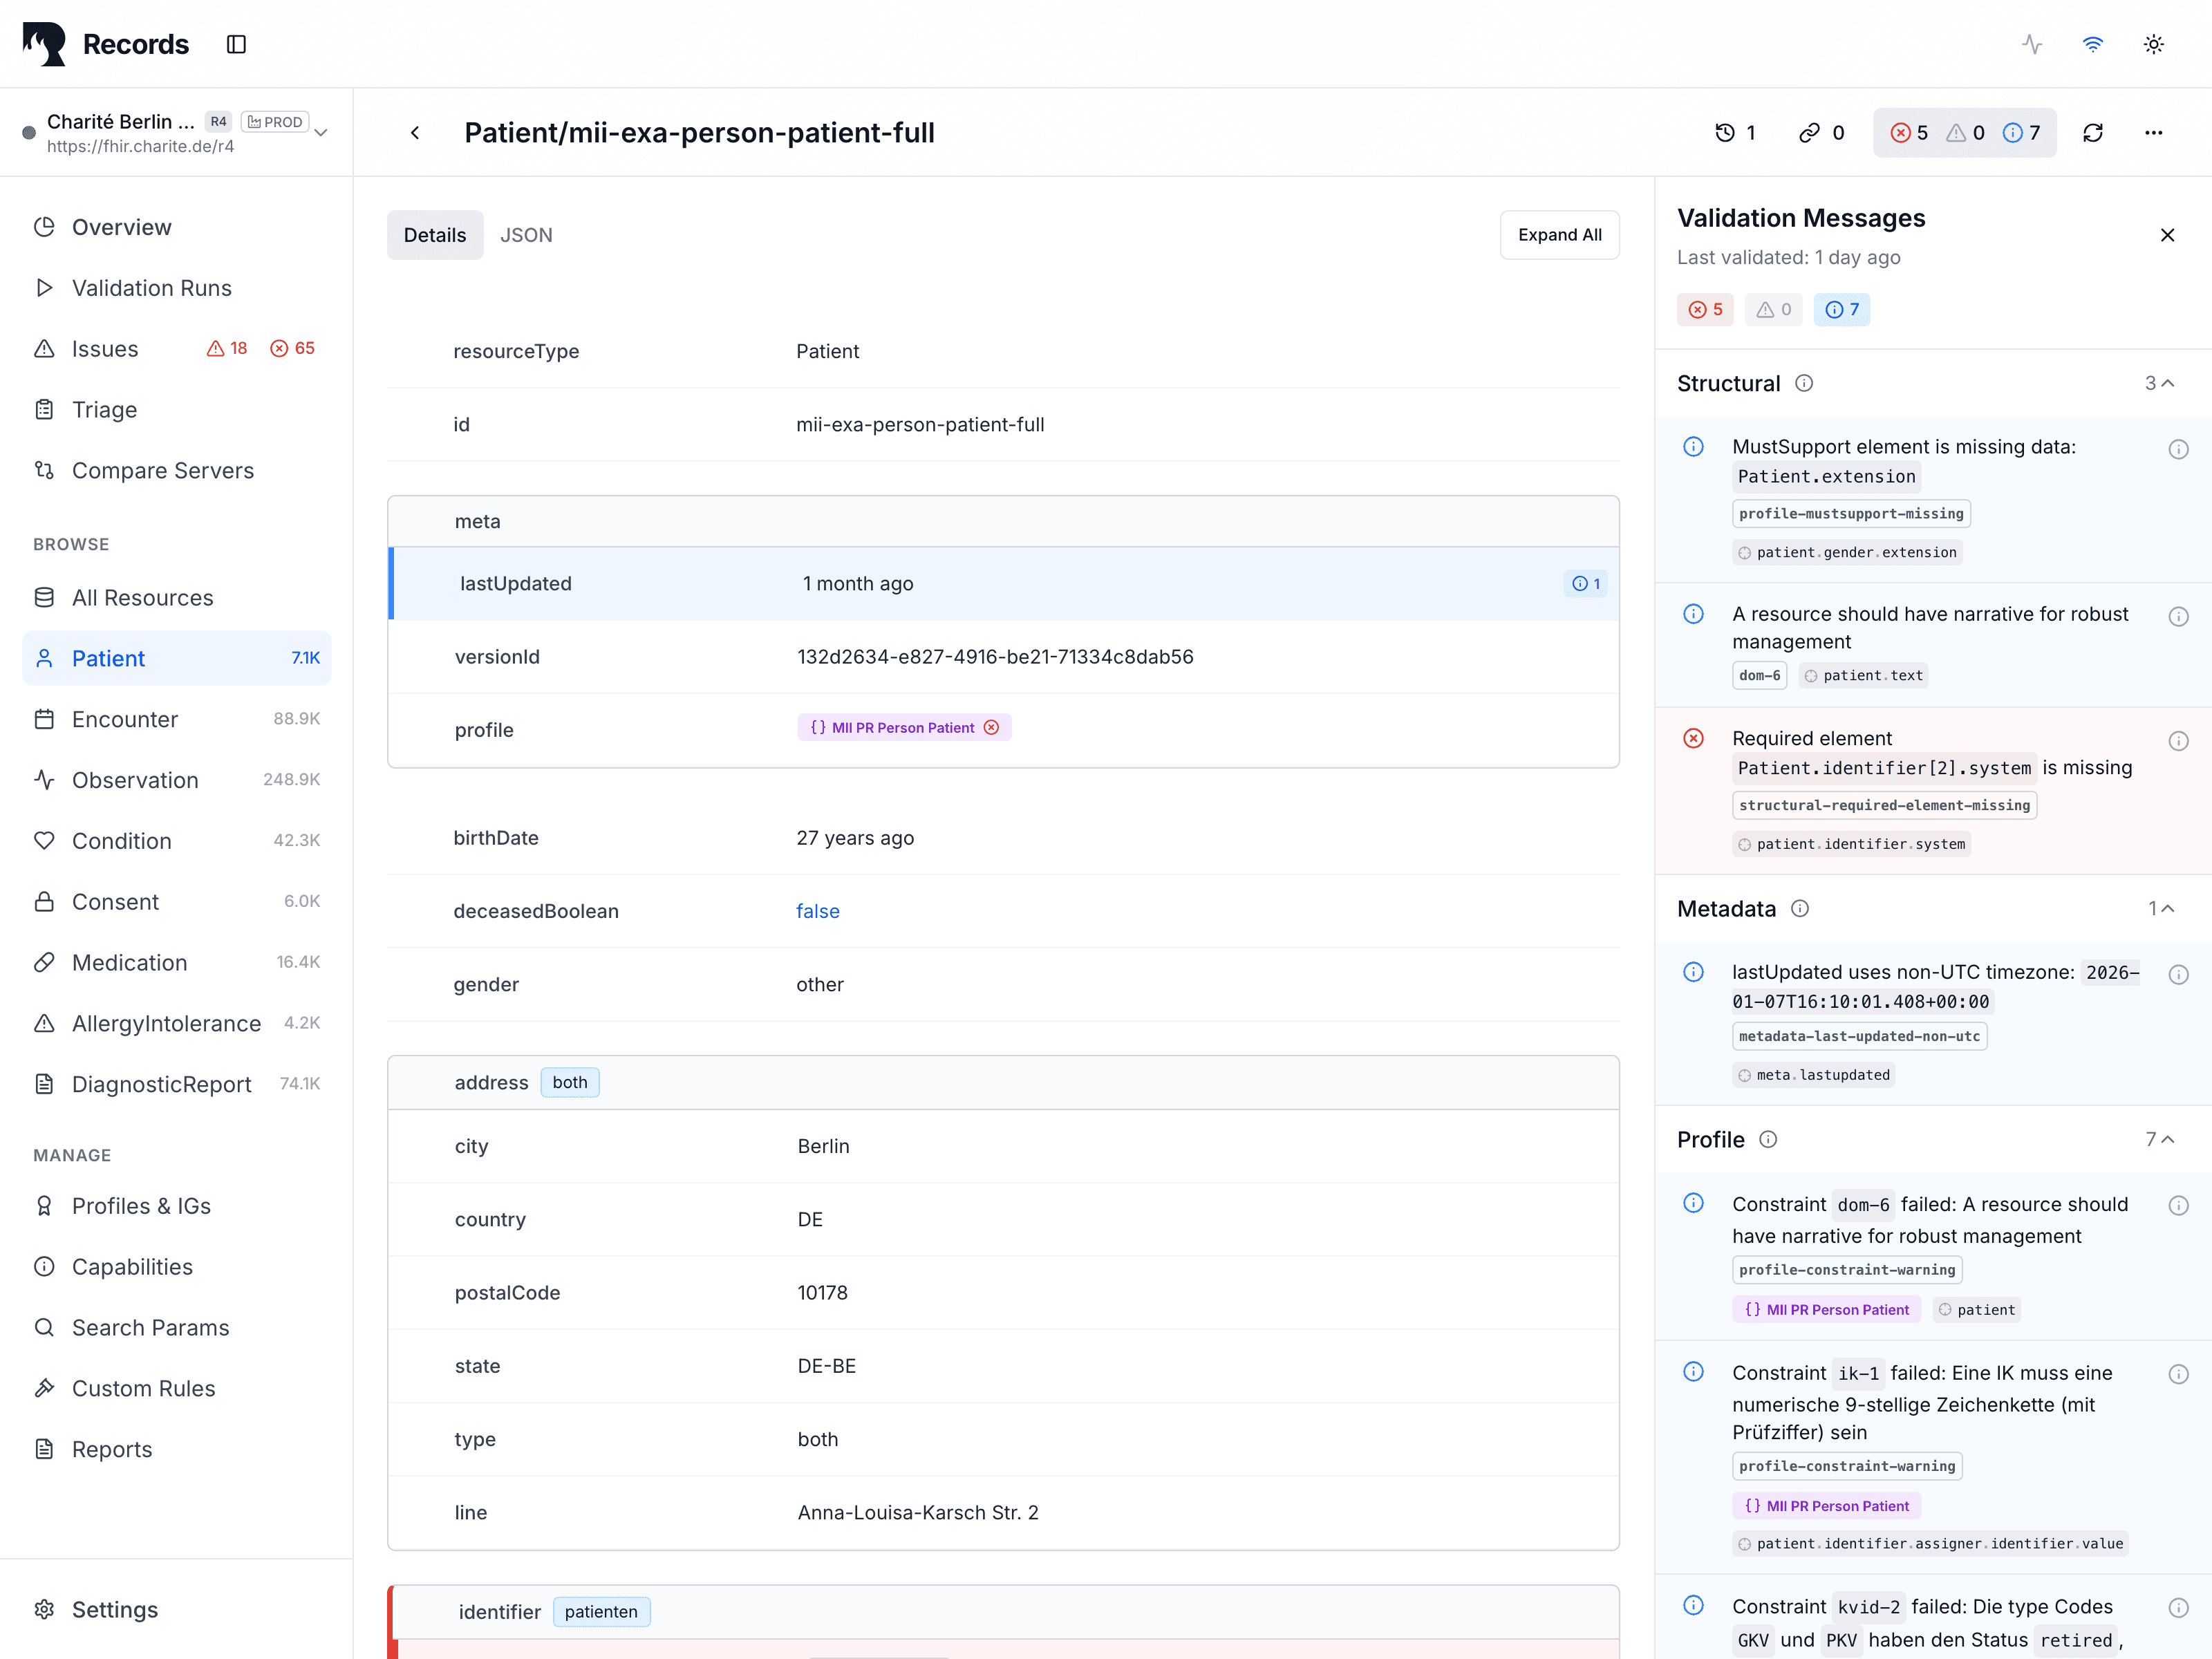
Task: Go back with the left chevron
Action: (415, 133)
